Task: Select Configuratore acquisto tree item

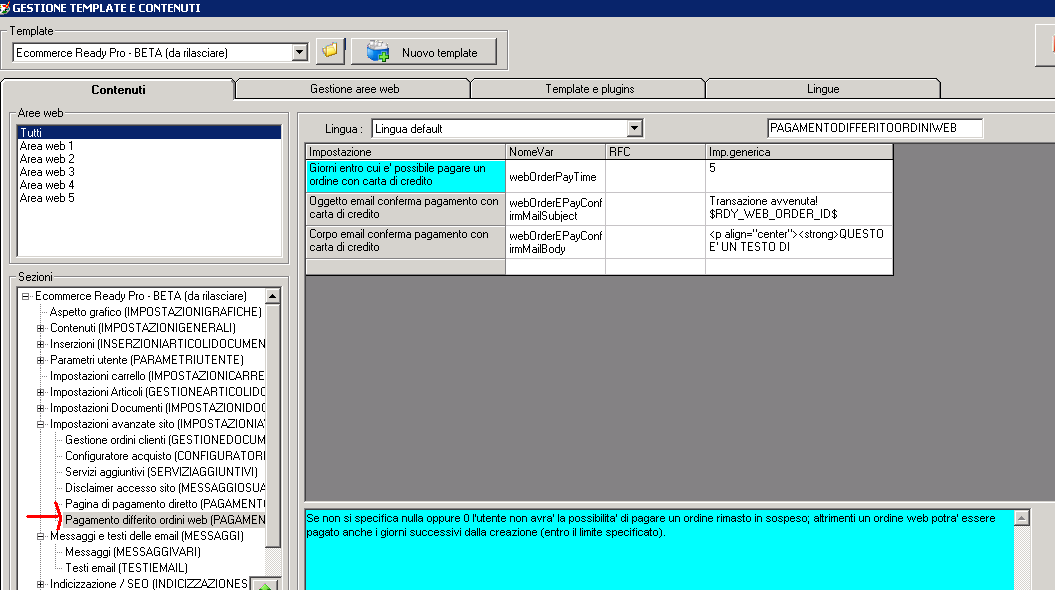Action: point(165,456)
